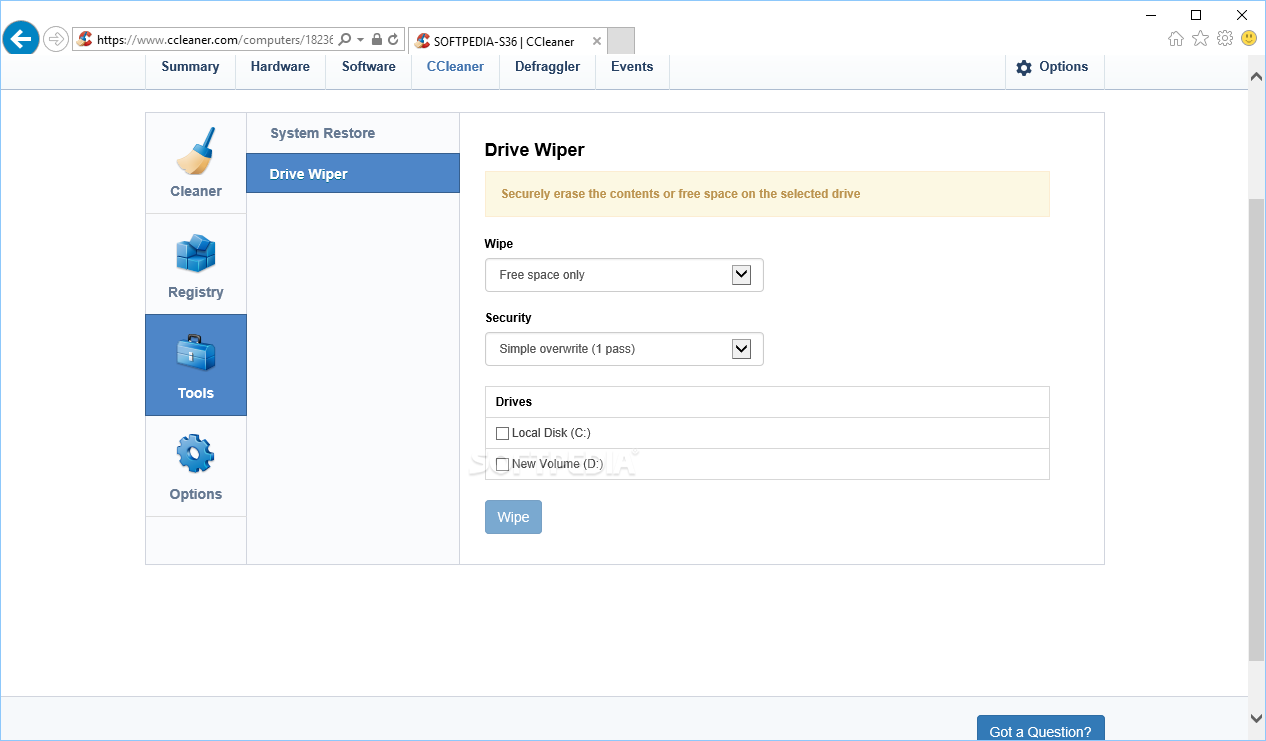Click the scrollbar down arrow
Image resolution: width=1266 pixels, height=741 pixels.
tap(1257, 717)
